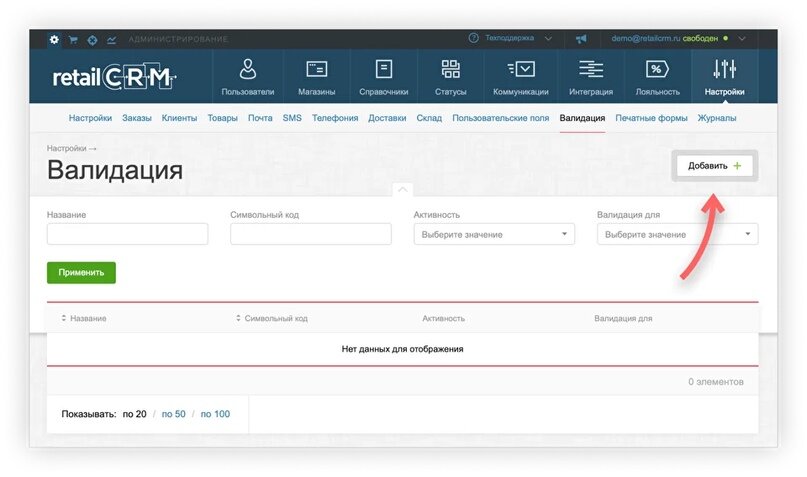The image size is (807, 477).
Task: Open the Справочники section
Action: click(x=383, y=77)
